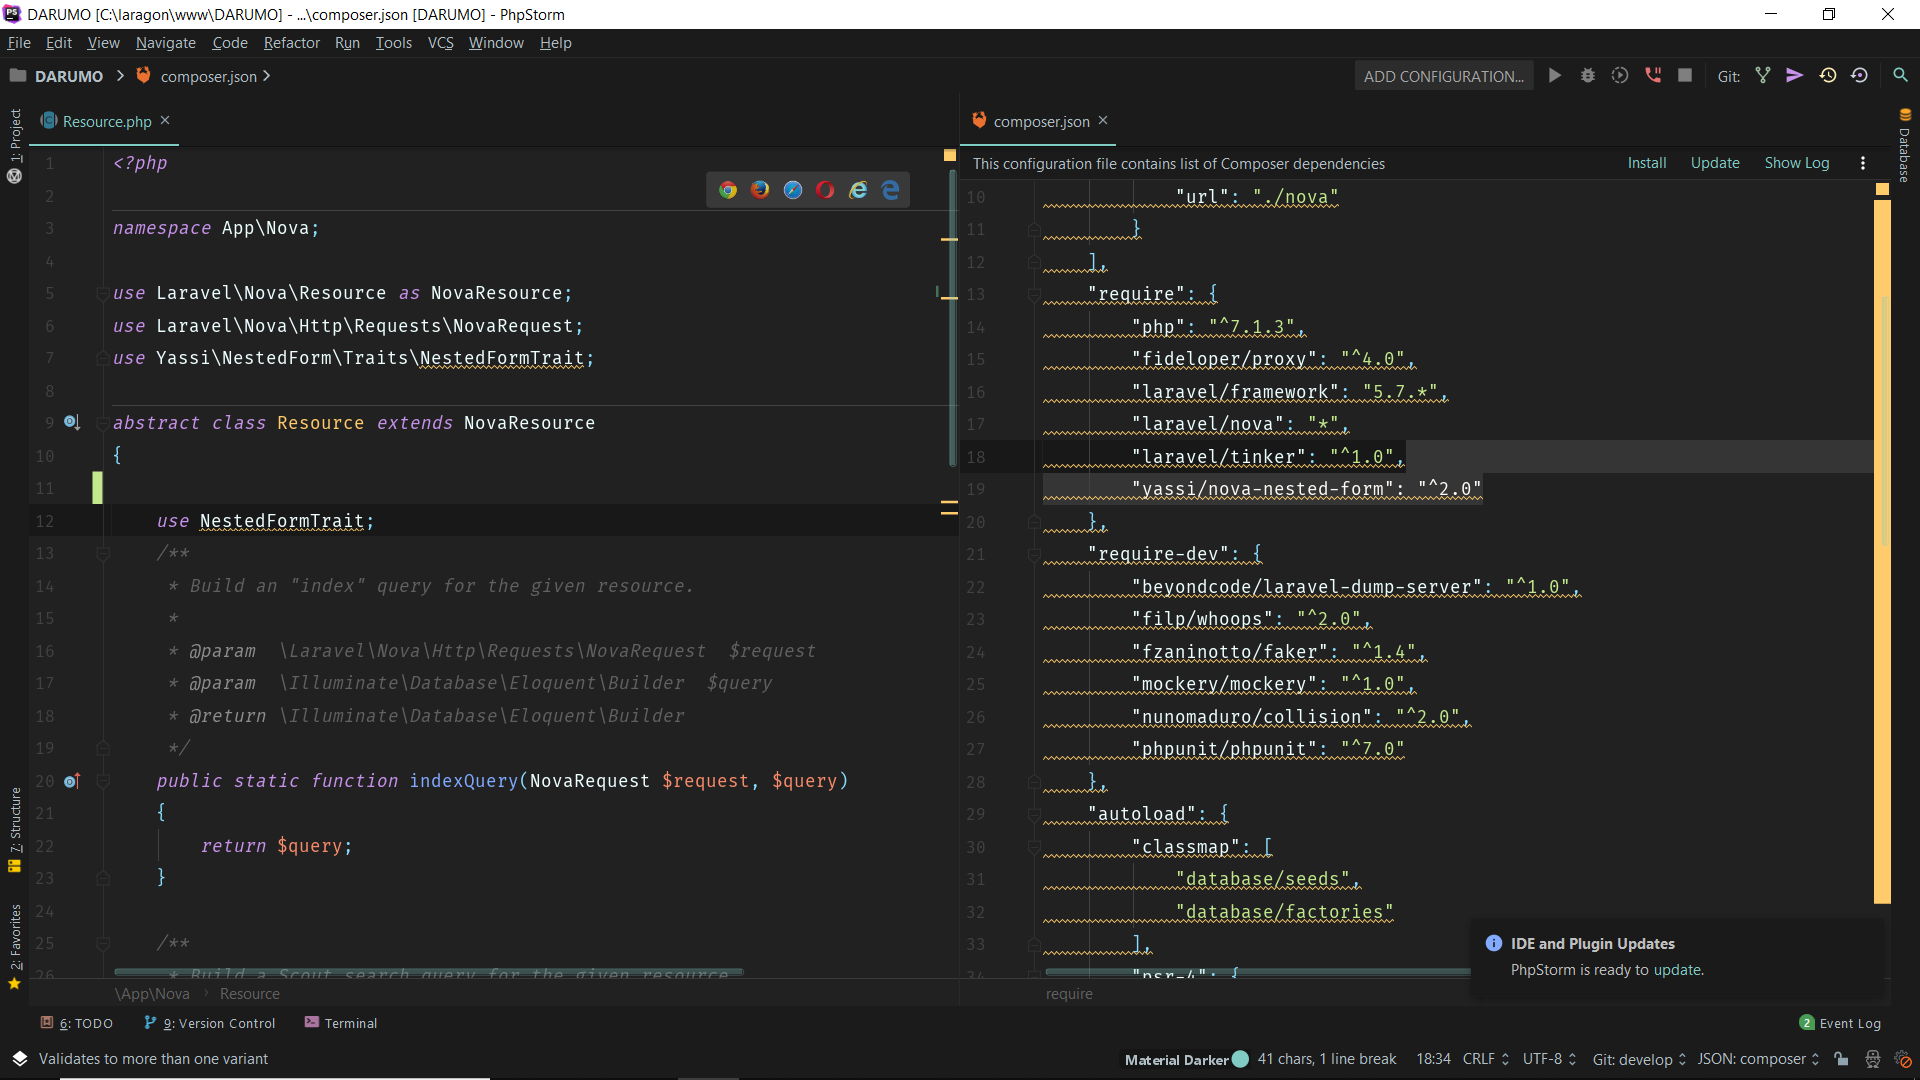The width and height of the screenshot is (1920, 1080).
Task: Start listening for PHP debug connections
Action: (x=1653, y=76)
